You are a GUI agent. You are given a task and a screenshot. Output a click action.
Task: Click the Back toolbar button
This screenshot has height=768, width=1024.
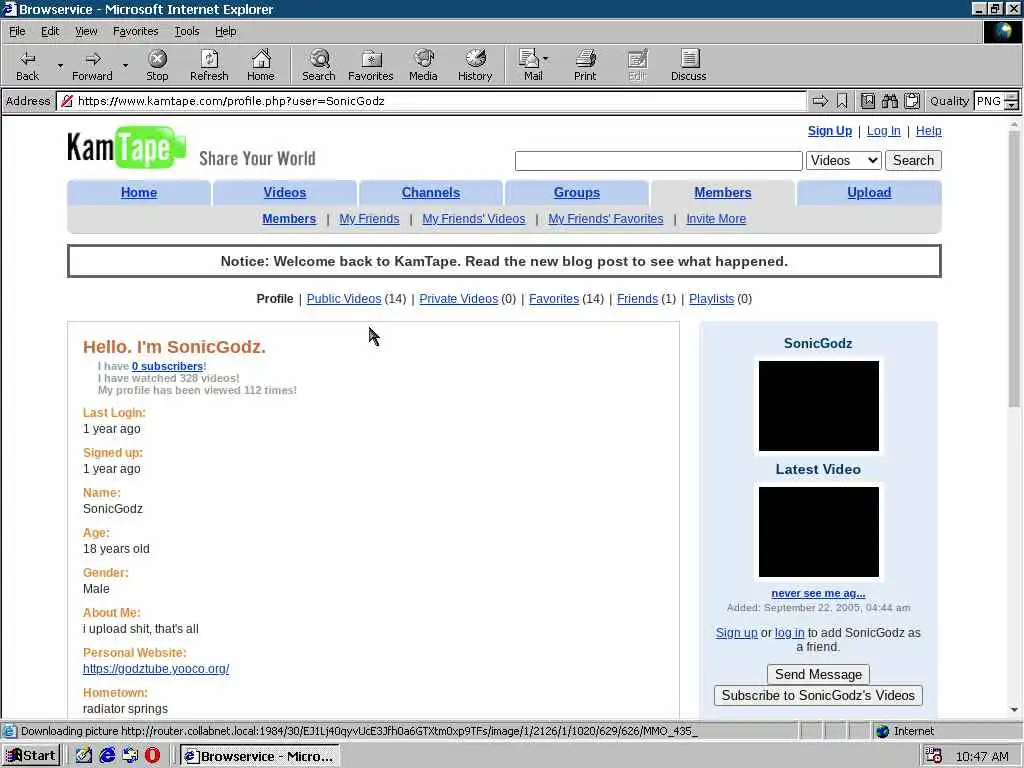coord(27,65)
